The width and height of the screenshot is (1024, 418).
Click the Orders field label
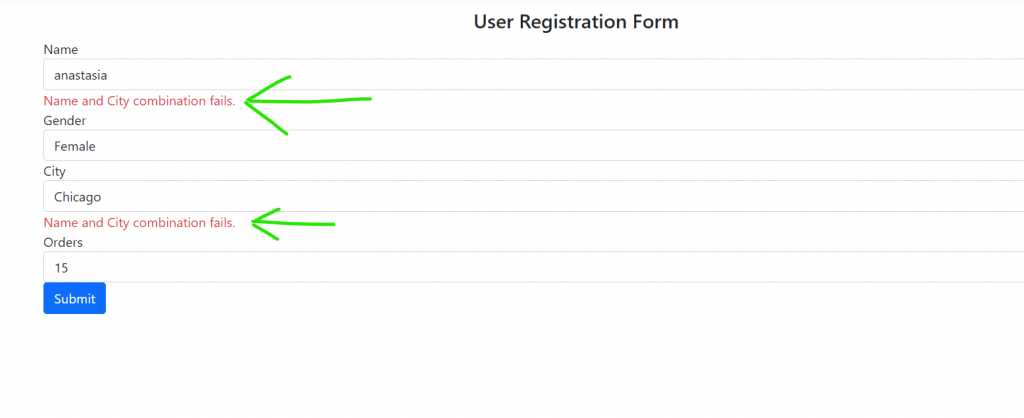tap(63, 243)
